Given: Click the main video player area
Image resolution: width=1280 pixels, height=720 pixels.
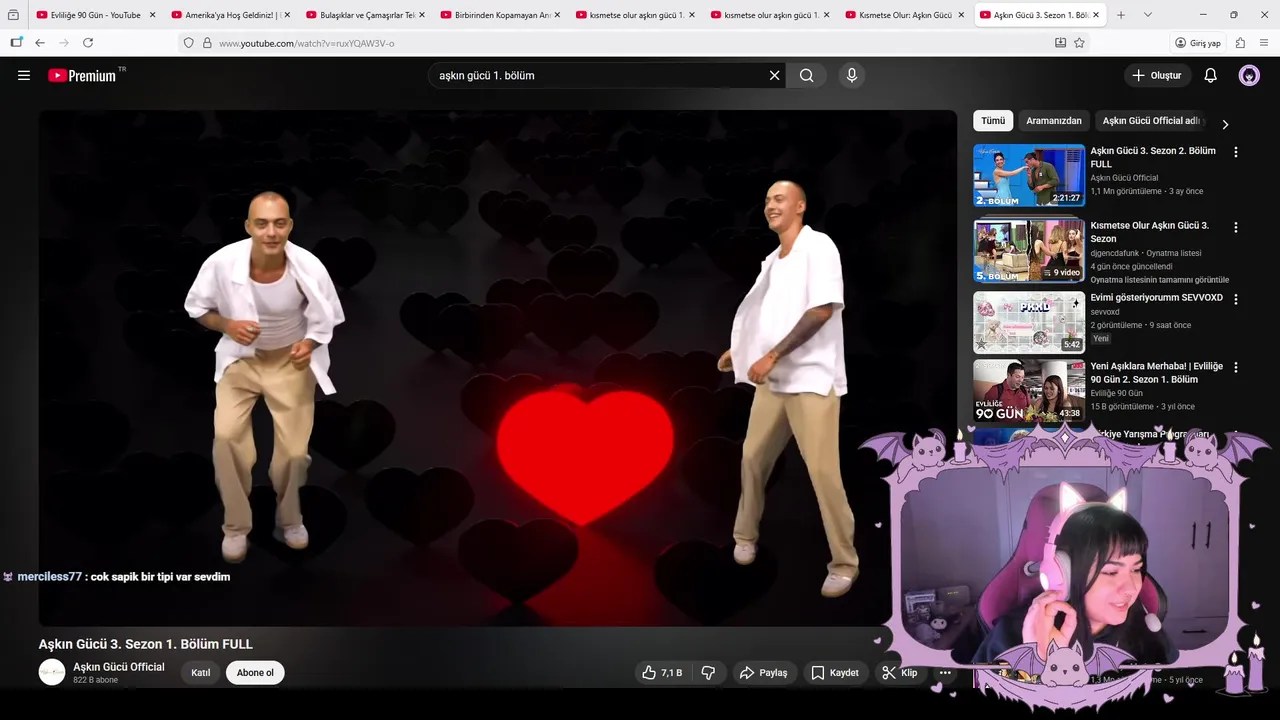Looking at the screenshot, I should 497,367.
